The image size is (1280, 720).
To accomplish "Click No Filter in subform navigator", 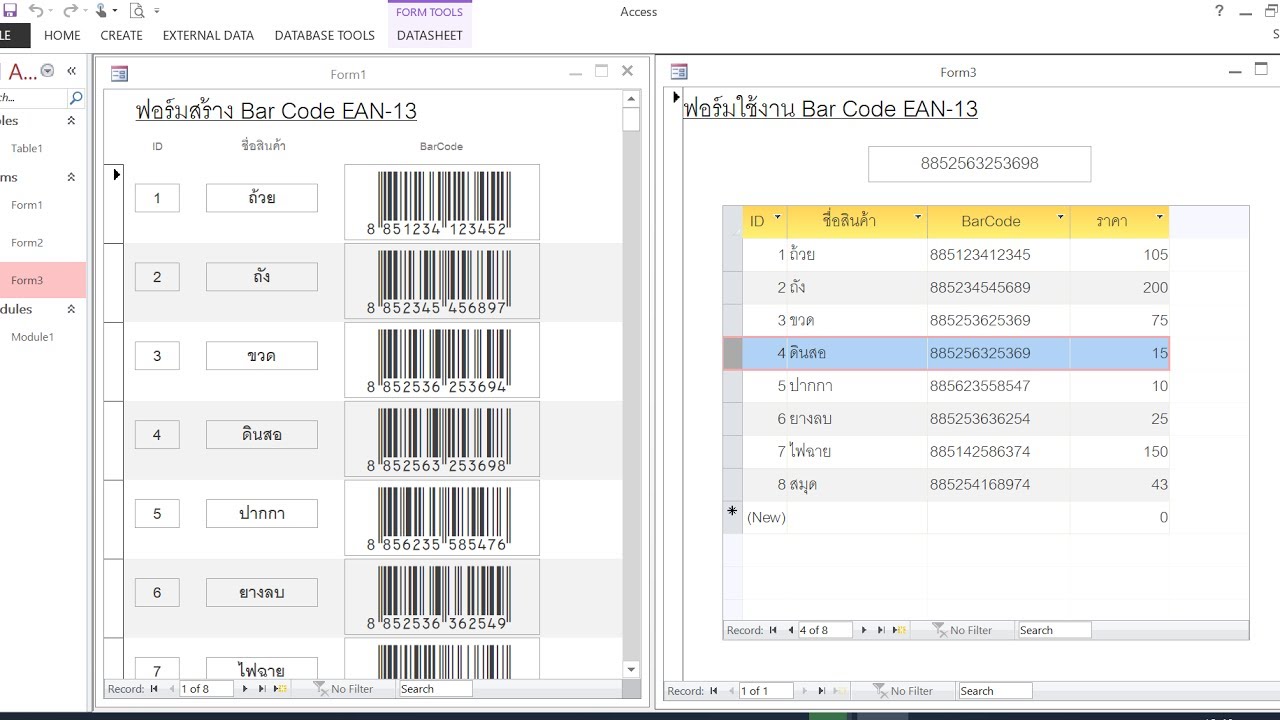I will [963, 630].
